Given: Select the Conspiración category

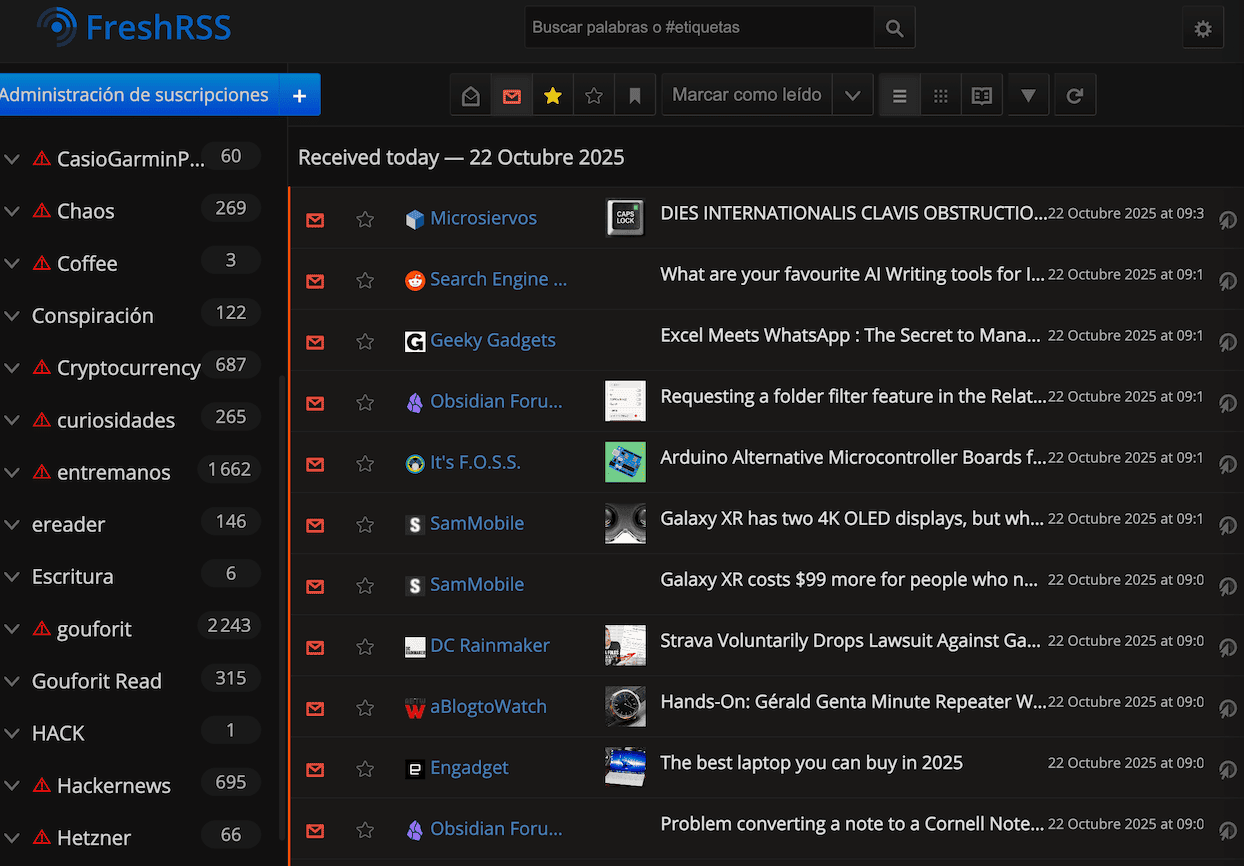Looking at the screenshot, I should pyautogui.click(x=93, y=316).
